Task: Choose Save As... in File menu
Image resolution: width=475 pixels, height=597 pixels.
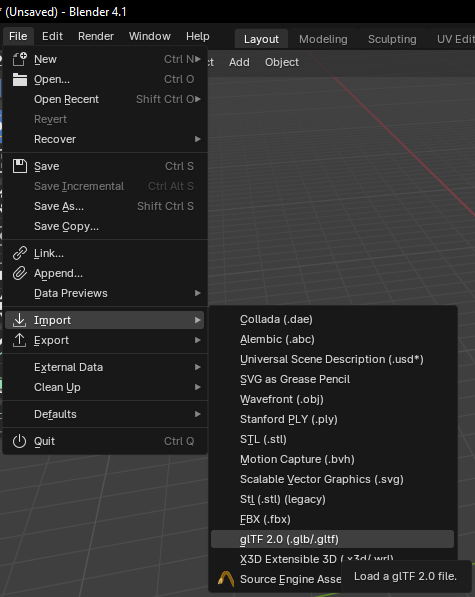Action: tap(105, 206)
